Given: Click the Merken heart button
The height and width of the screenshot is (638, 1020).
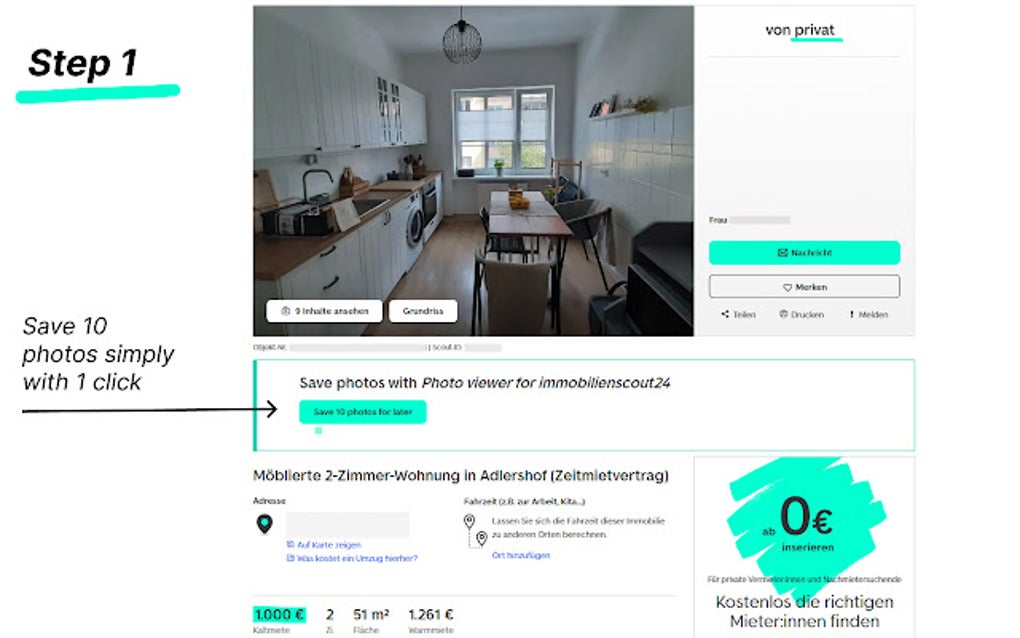Looking at the screenshot, I should click(x=804, y=287).
